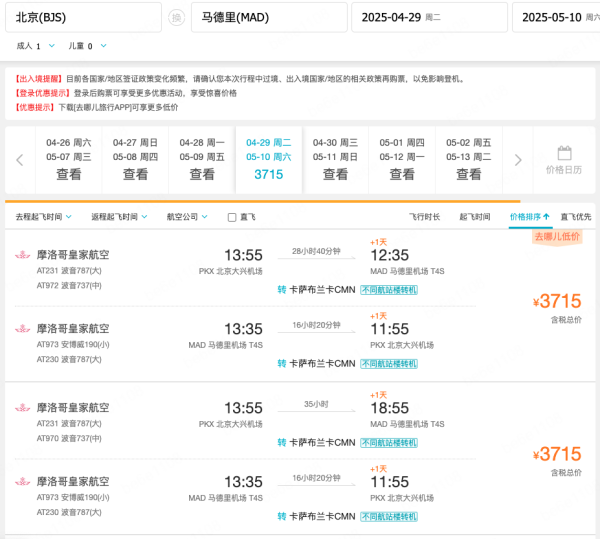This screenshot has height=539, width=600.
Task: Edit destination city 马德里(MAD) field
Action: [x=269, y=18]
